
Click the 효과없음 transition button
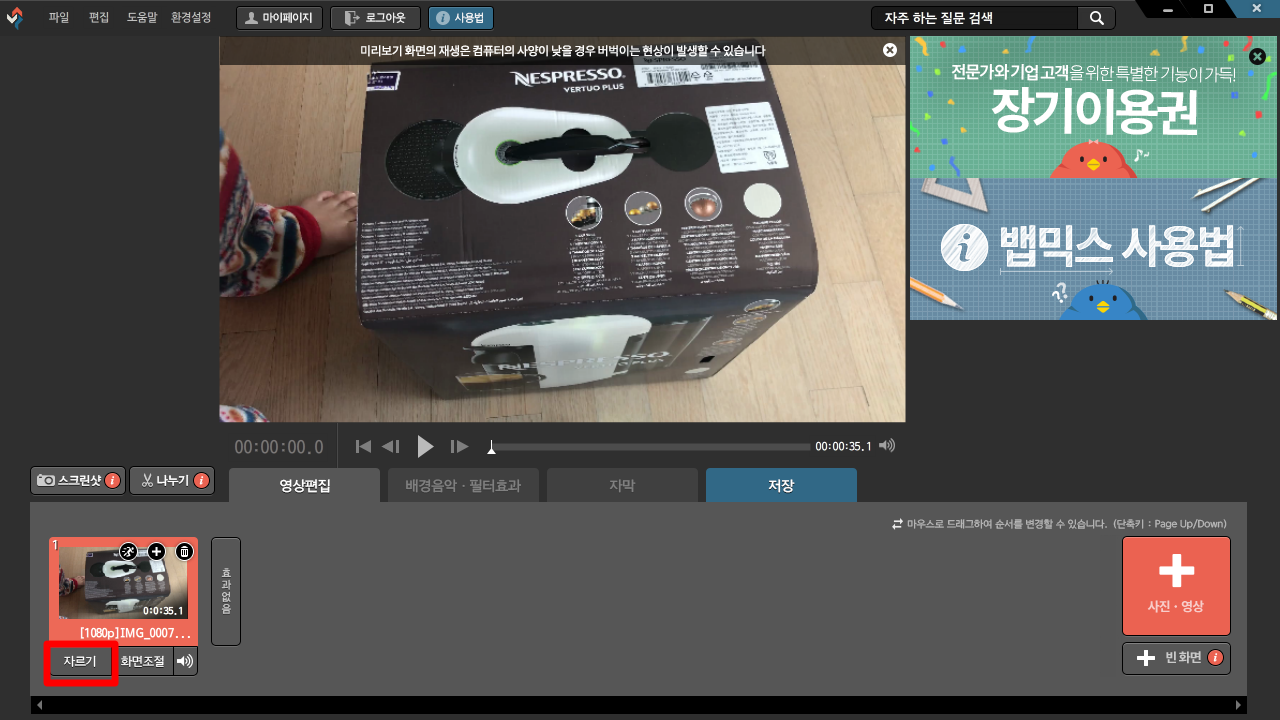pos(226,591)
